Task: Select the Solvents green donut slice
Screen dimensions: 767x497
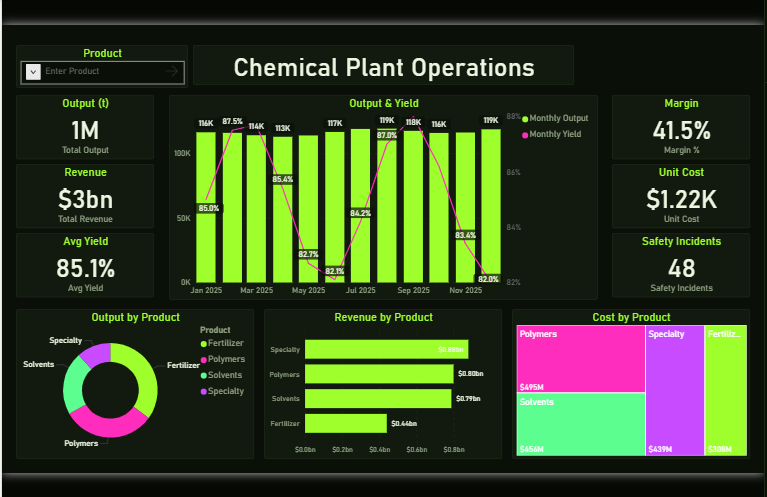Action: click(x=73, y=386)
